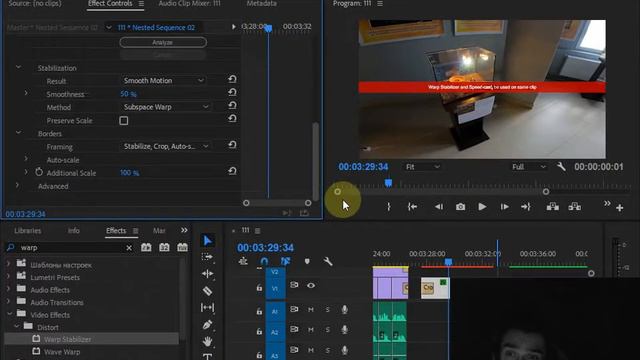This screenshot has width=640, height=360.
Task: Reset the Method parameter
Action: (x=232, y=105)
